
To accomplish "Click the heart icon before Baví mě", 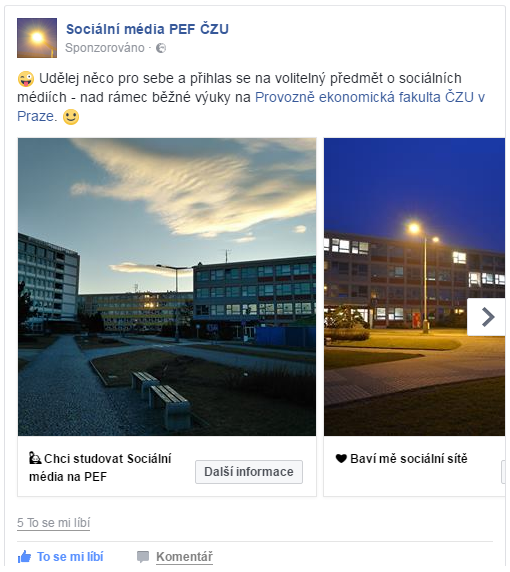I will click(x=341, y=459).
